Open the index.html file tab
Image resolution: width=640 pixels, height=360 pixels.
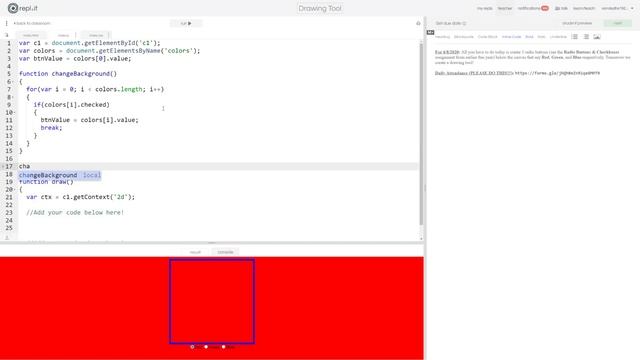31,35
